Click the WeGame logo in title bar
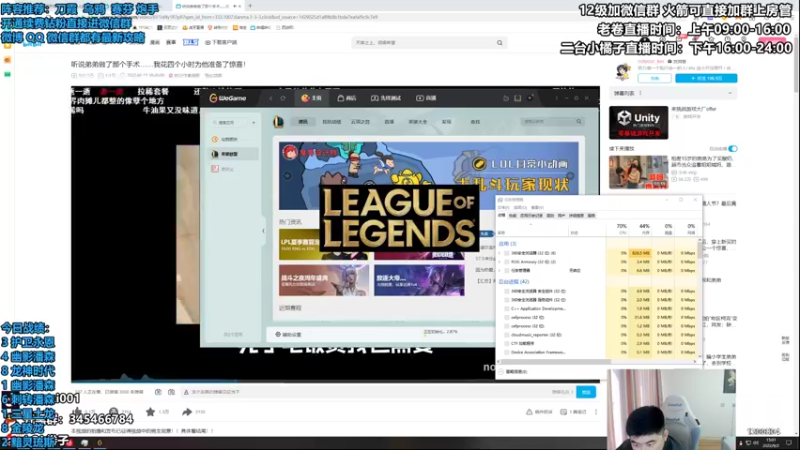The height and width of the screenshot is (450, 800). (x=228, y=98)
